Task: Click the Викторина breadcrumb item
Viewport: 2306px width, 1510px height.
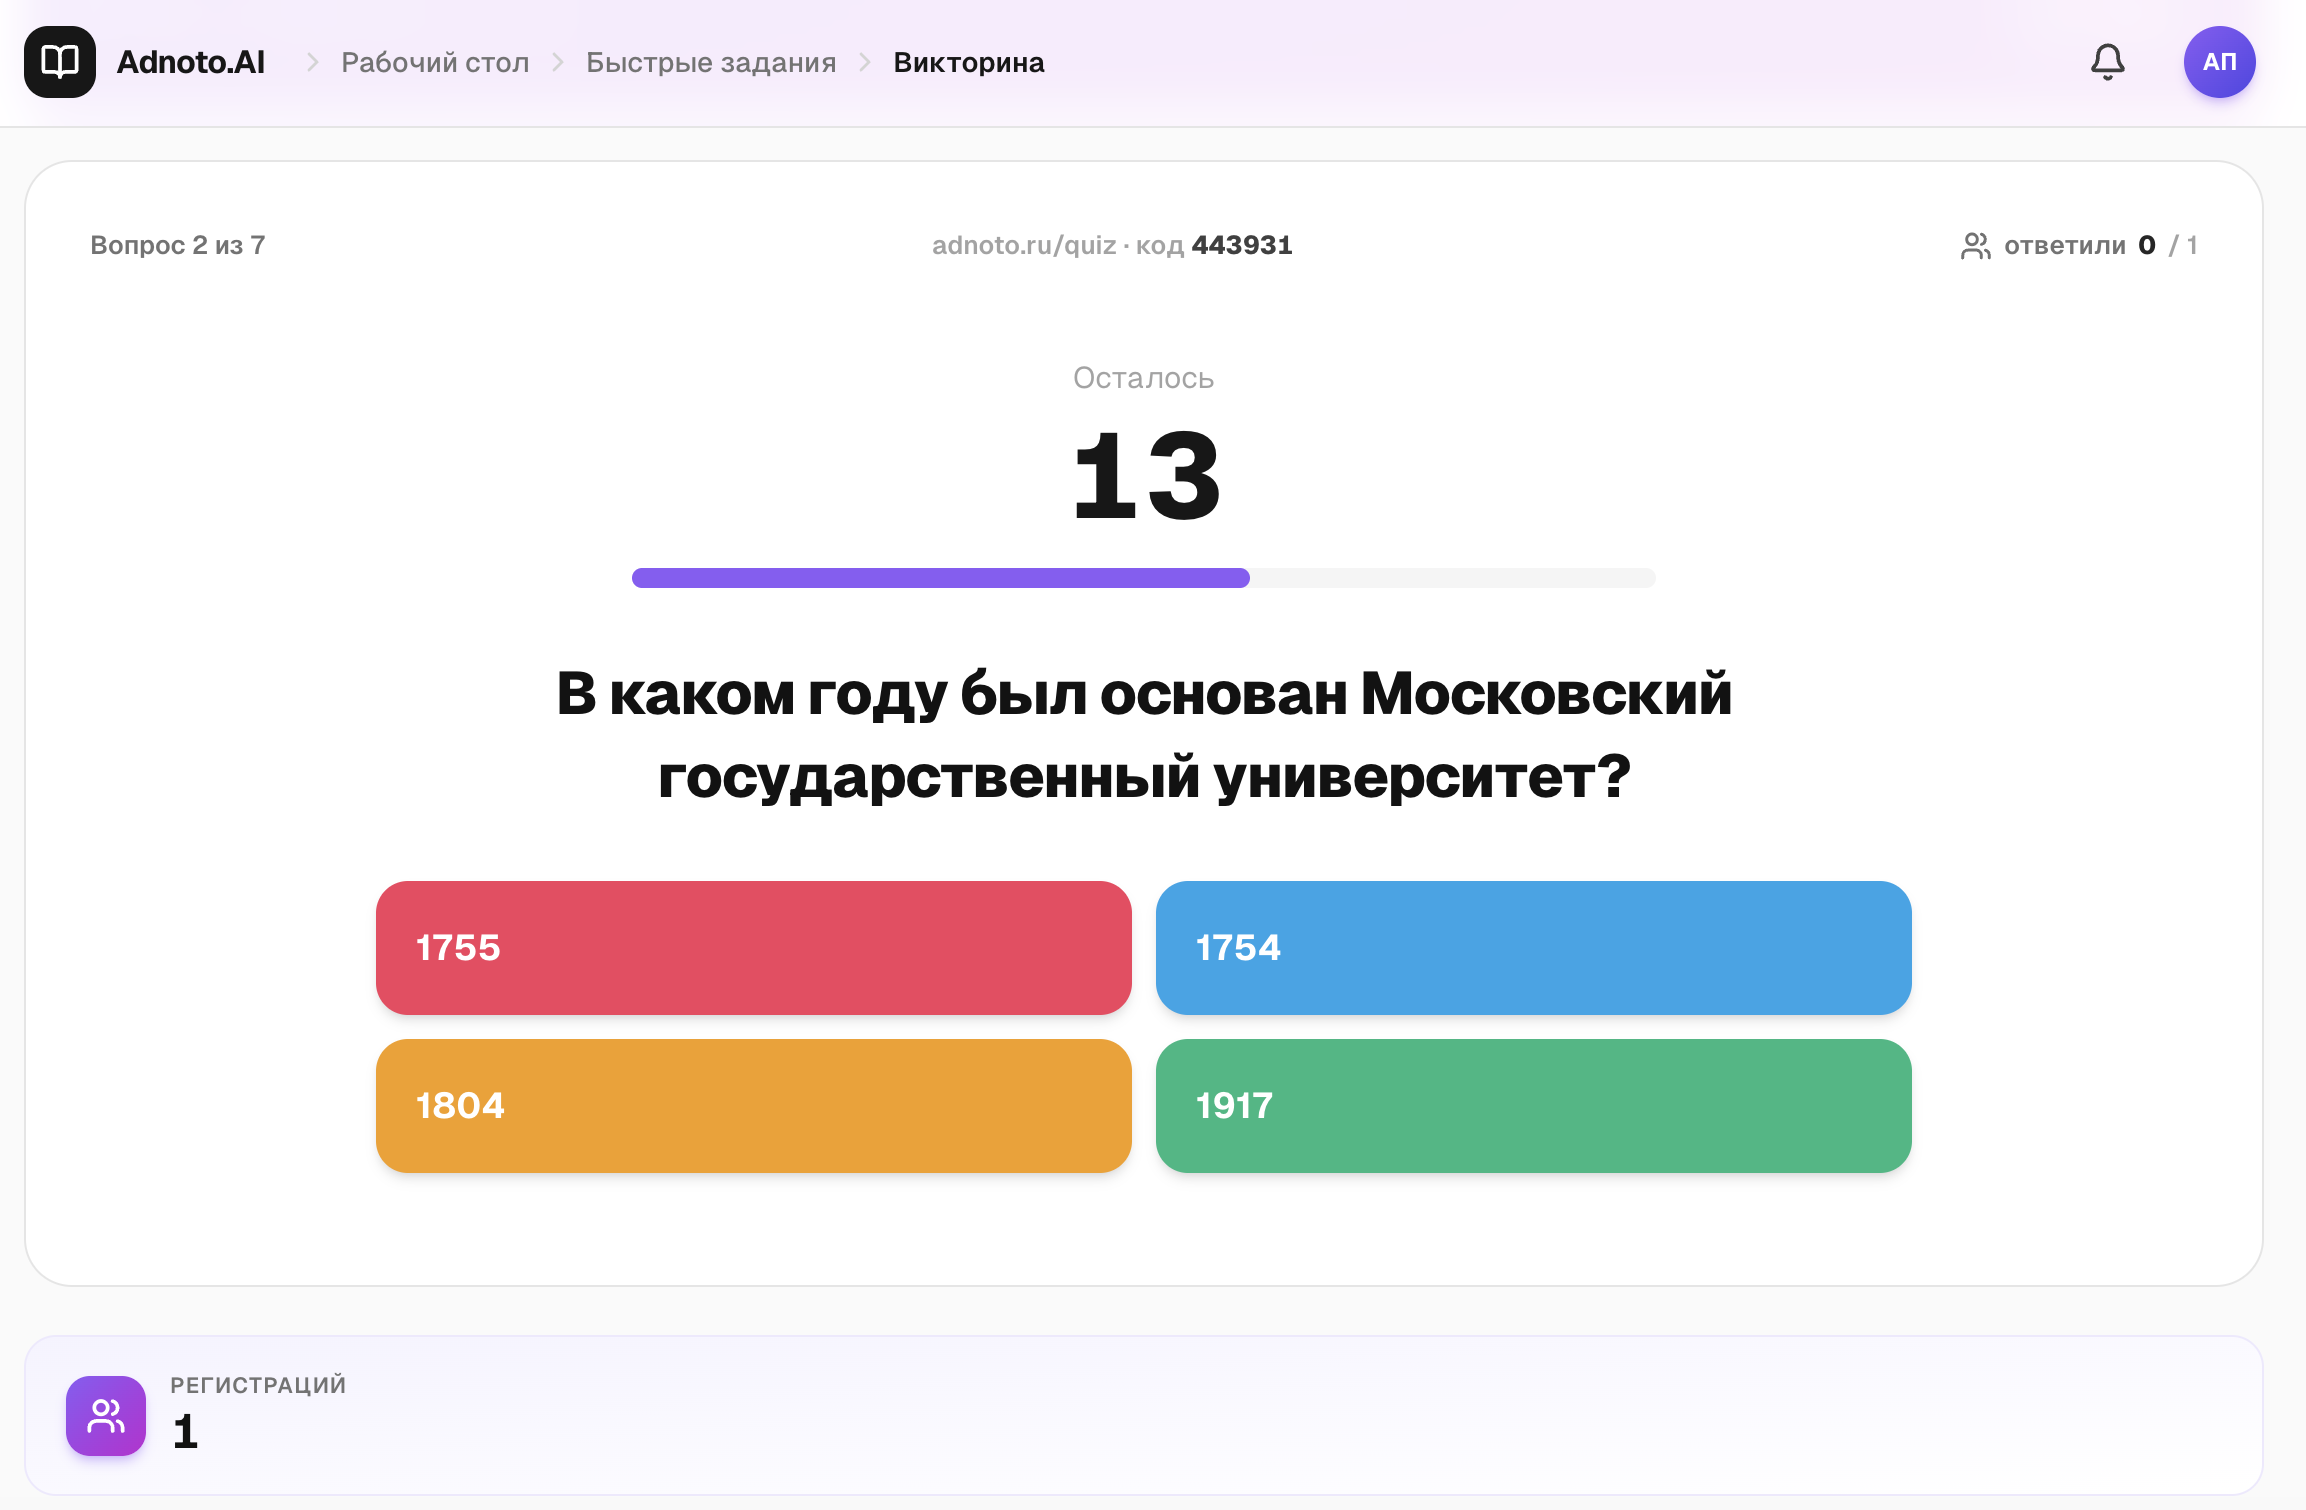Action: [x=969, y=62]
